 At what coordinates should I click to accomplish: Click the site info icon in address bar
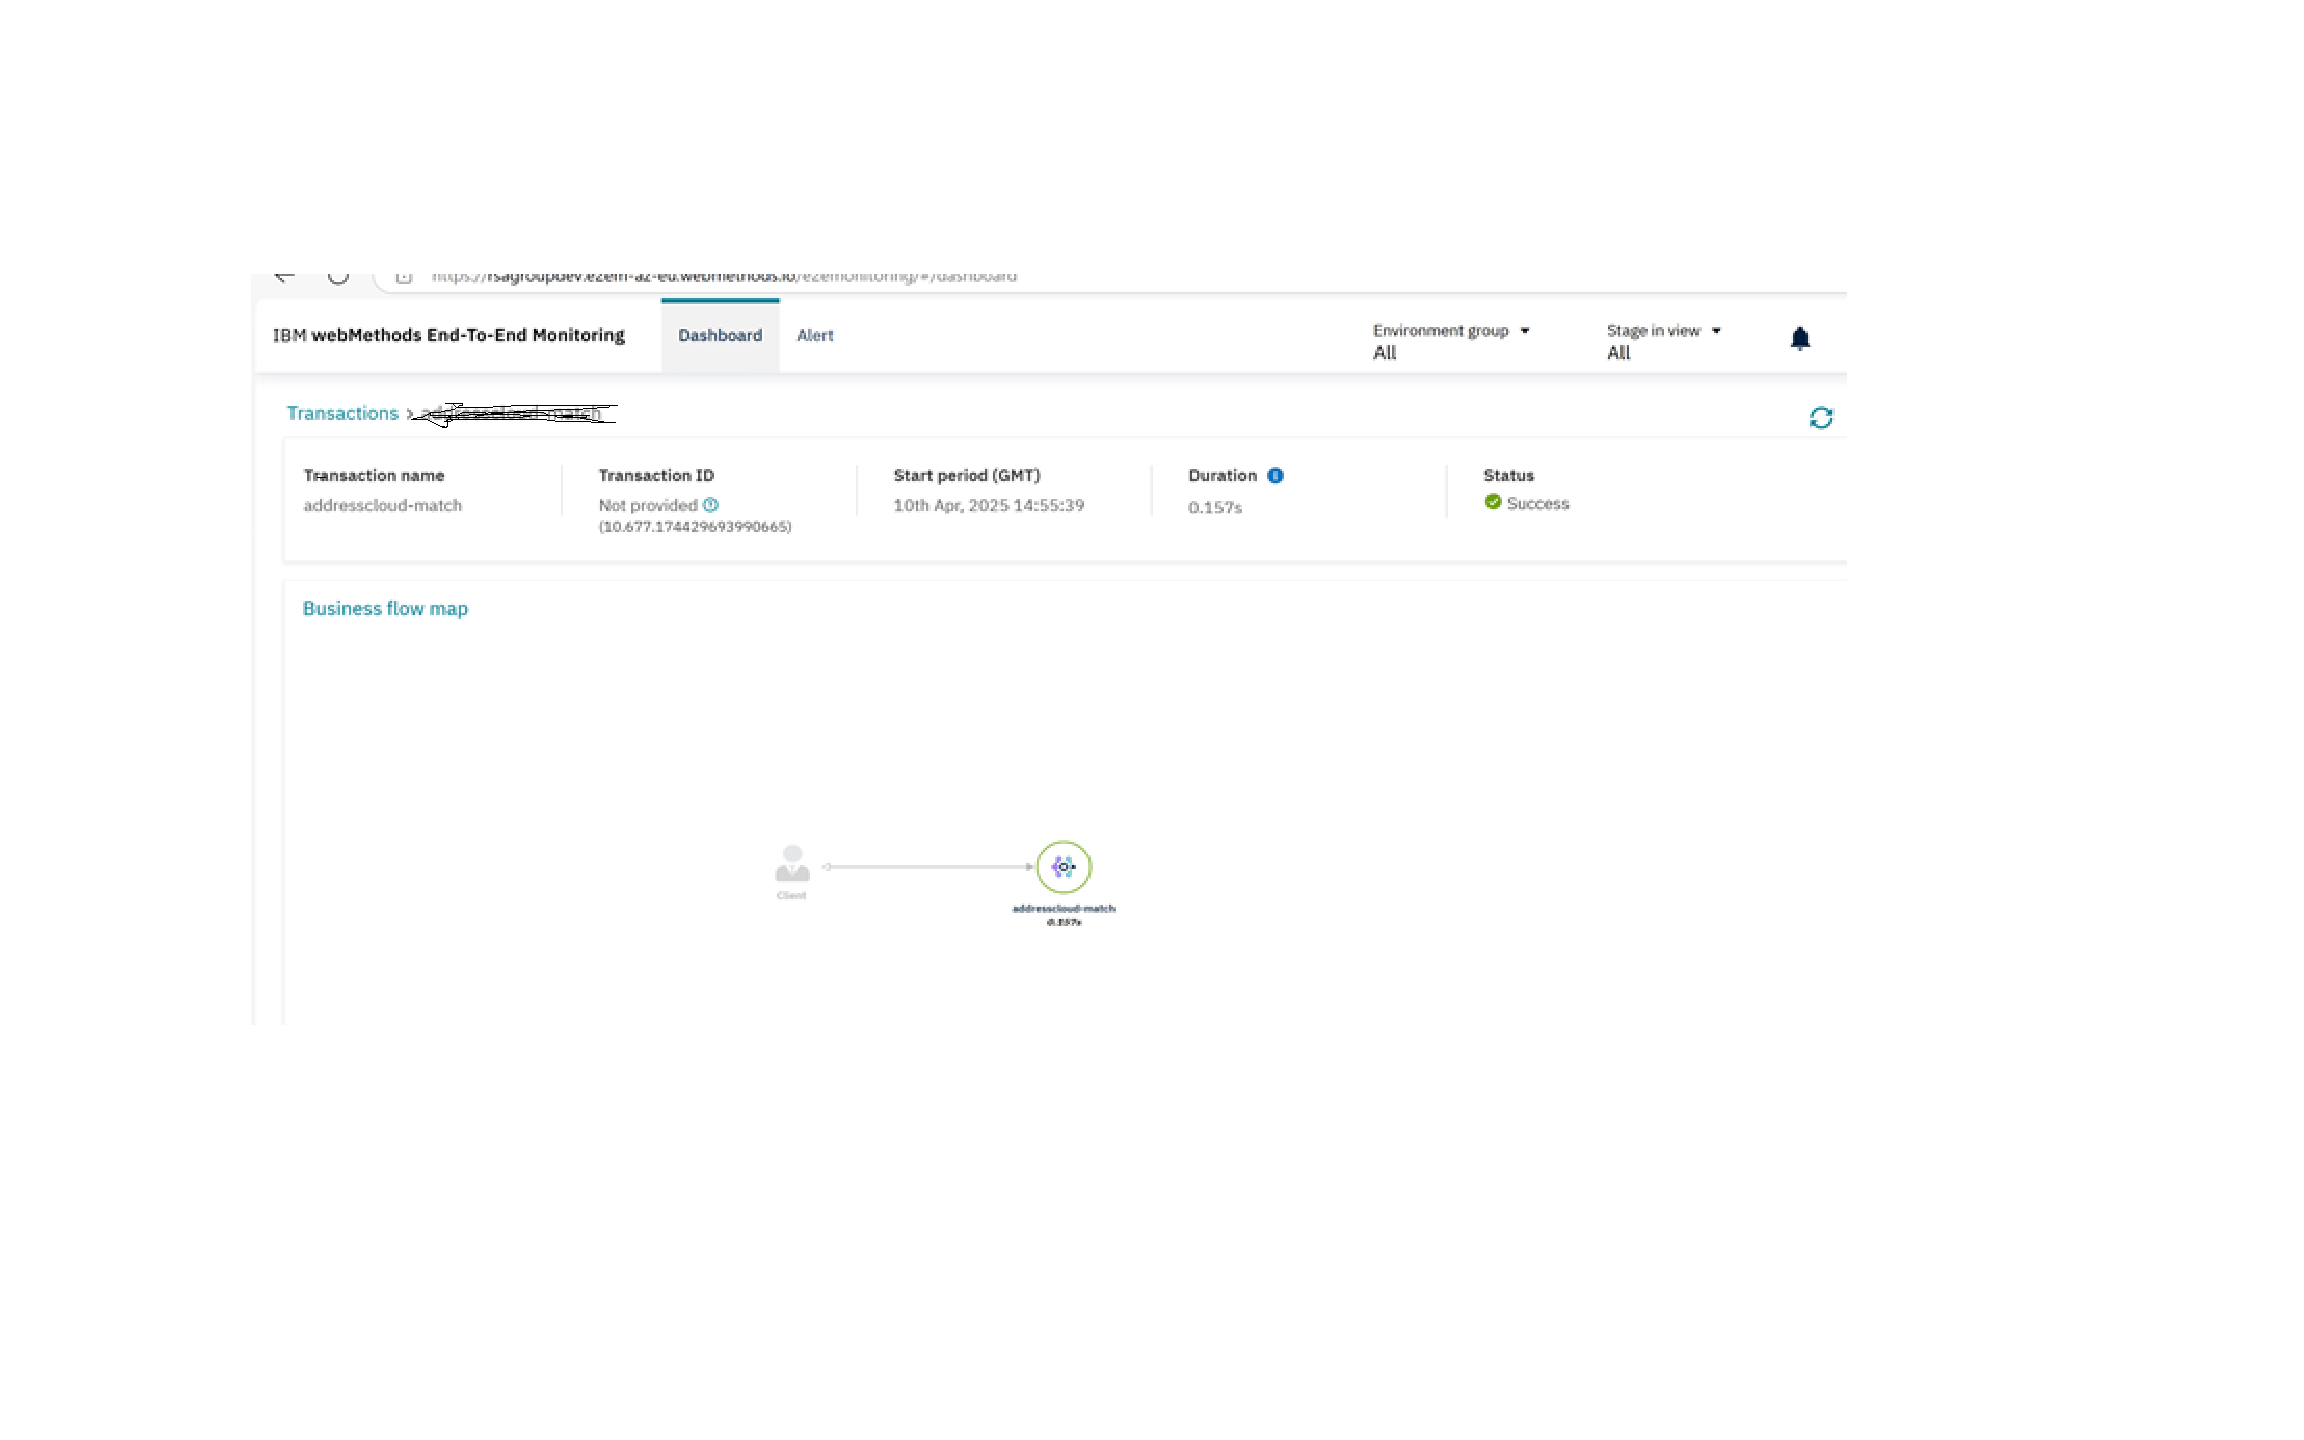tap(403, 278)
